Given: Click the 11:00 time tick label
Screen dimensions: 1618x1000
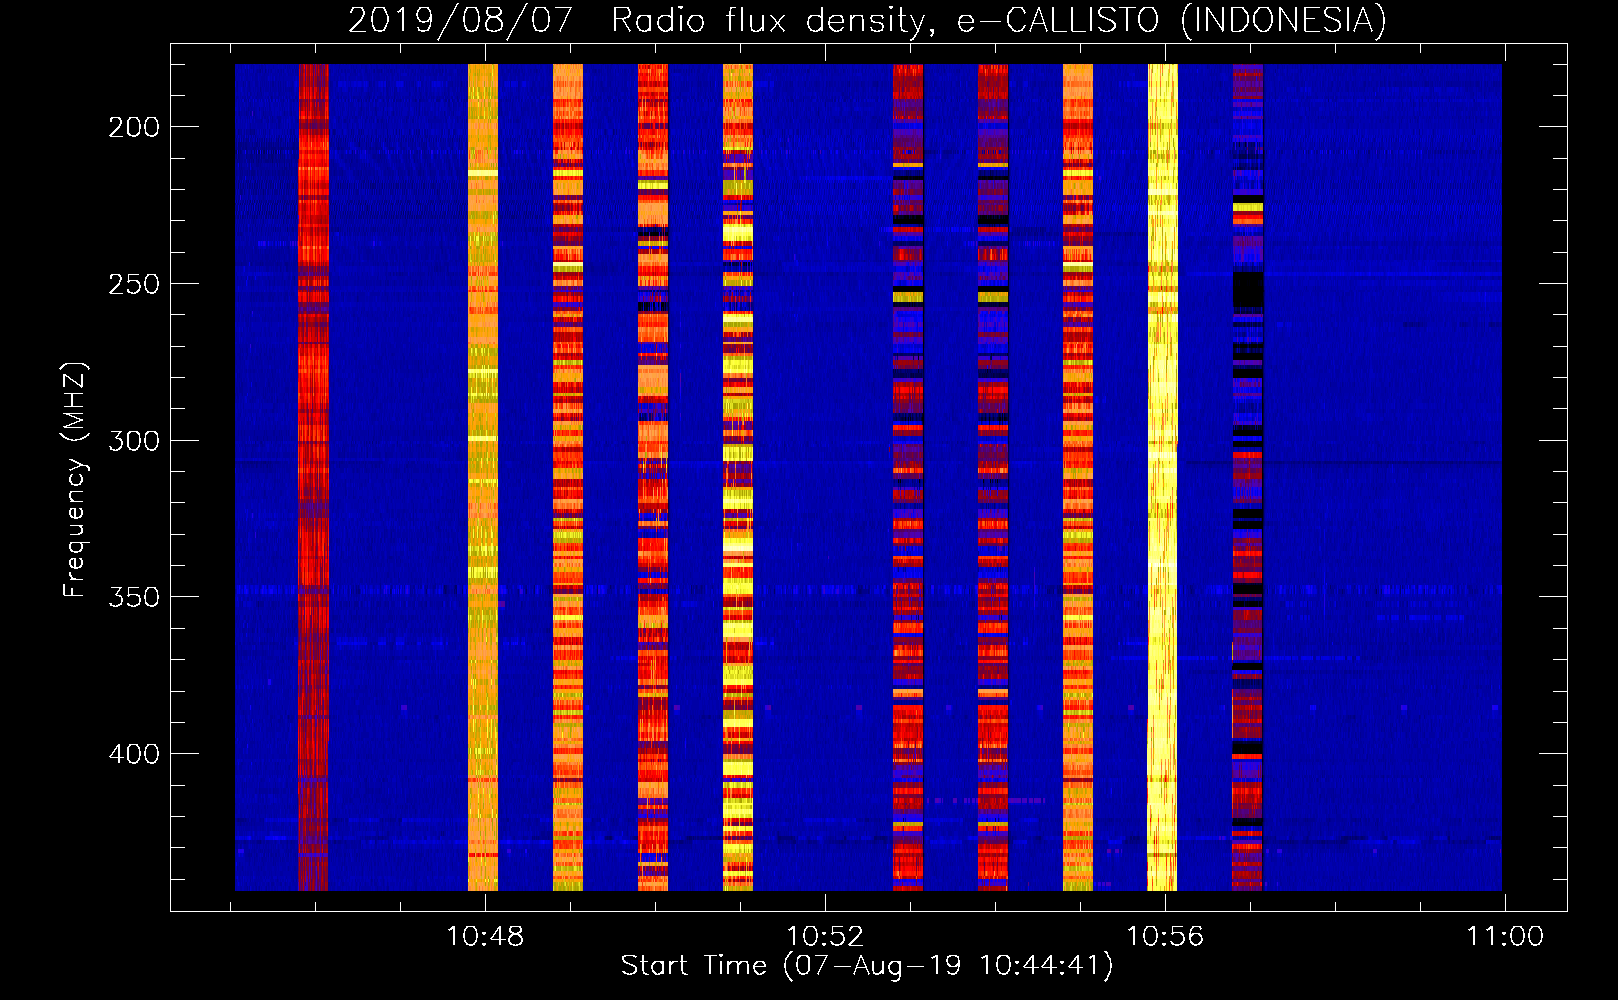Looking at the screenshot, I should [x=1505, y=937].
